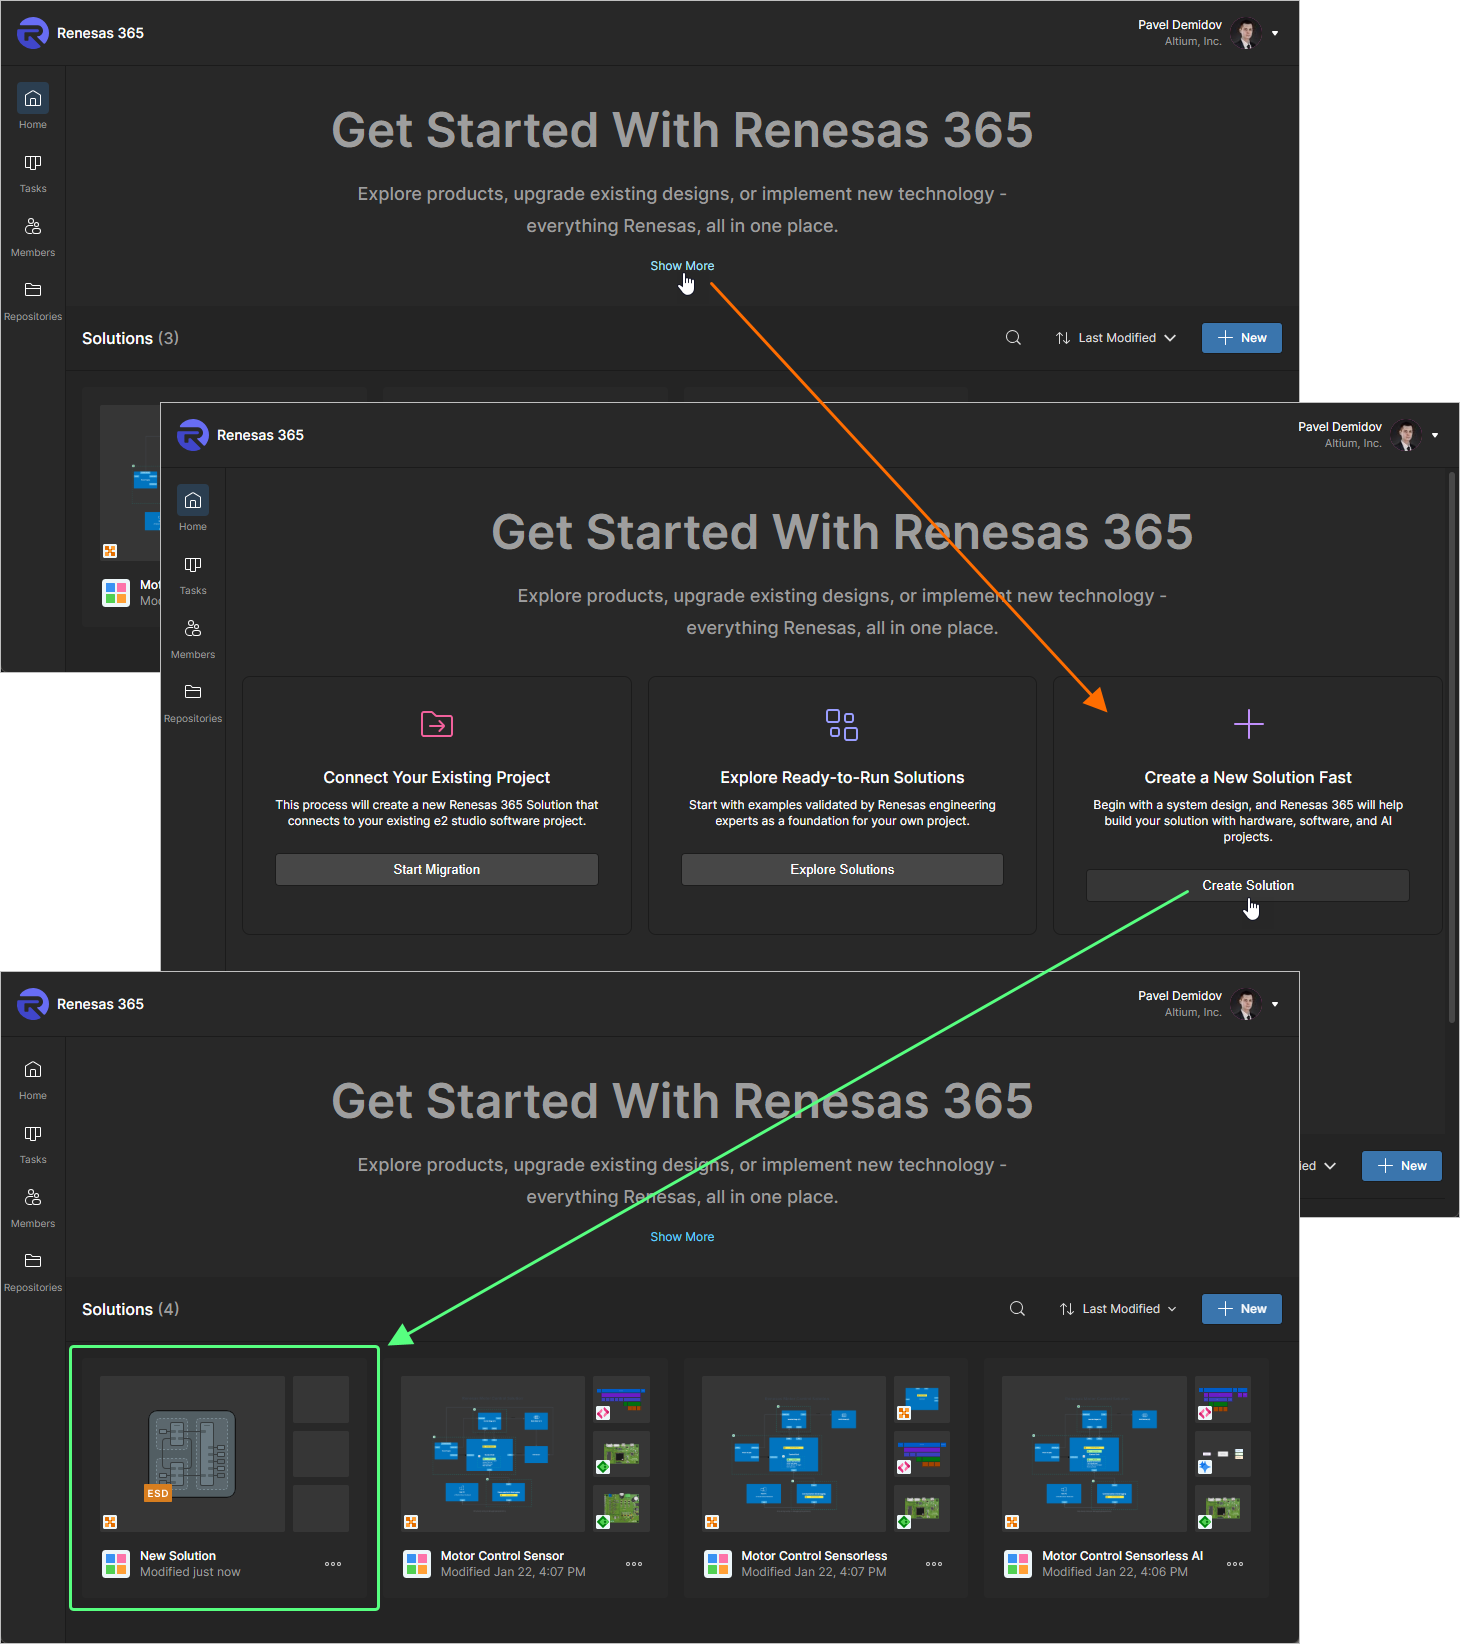Click 'Solutions (3)' heading in top window
Screen dimensions: 1460x1644
(131, 338)
